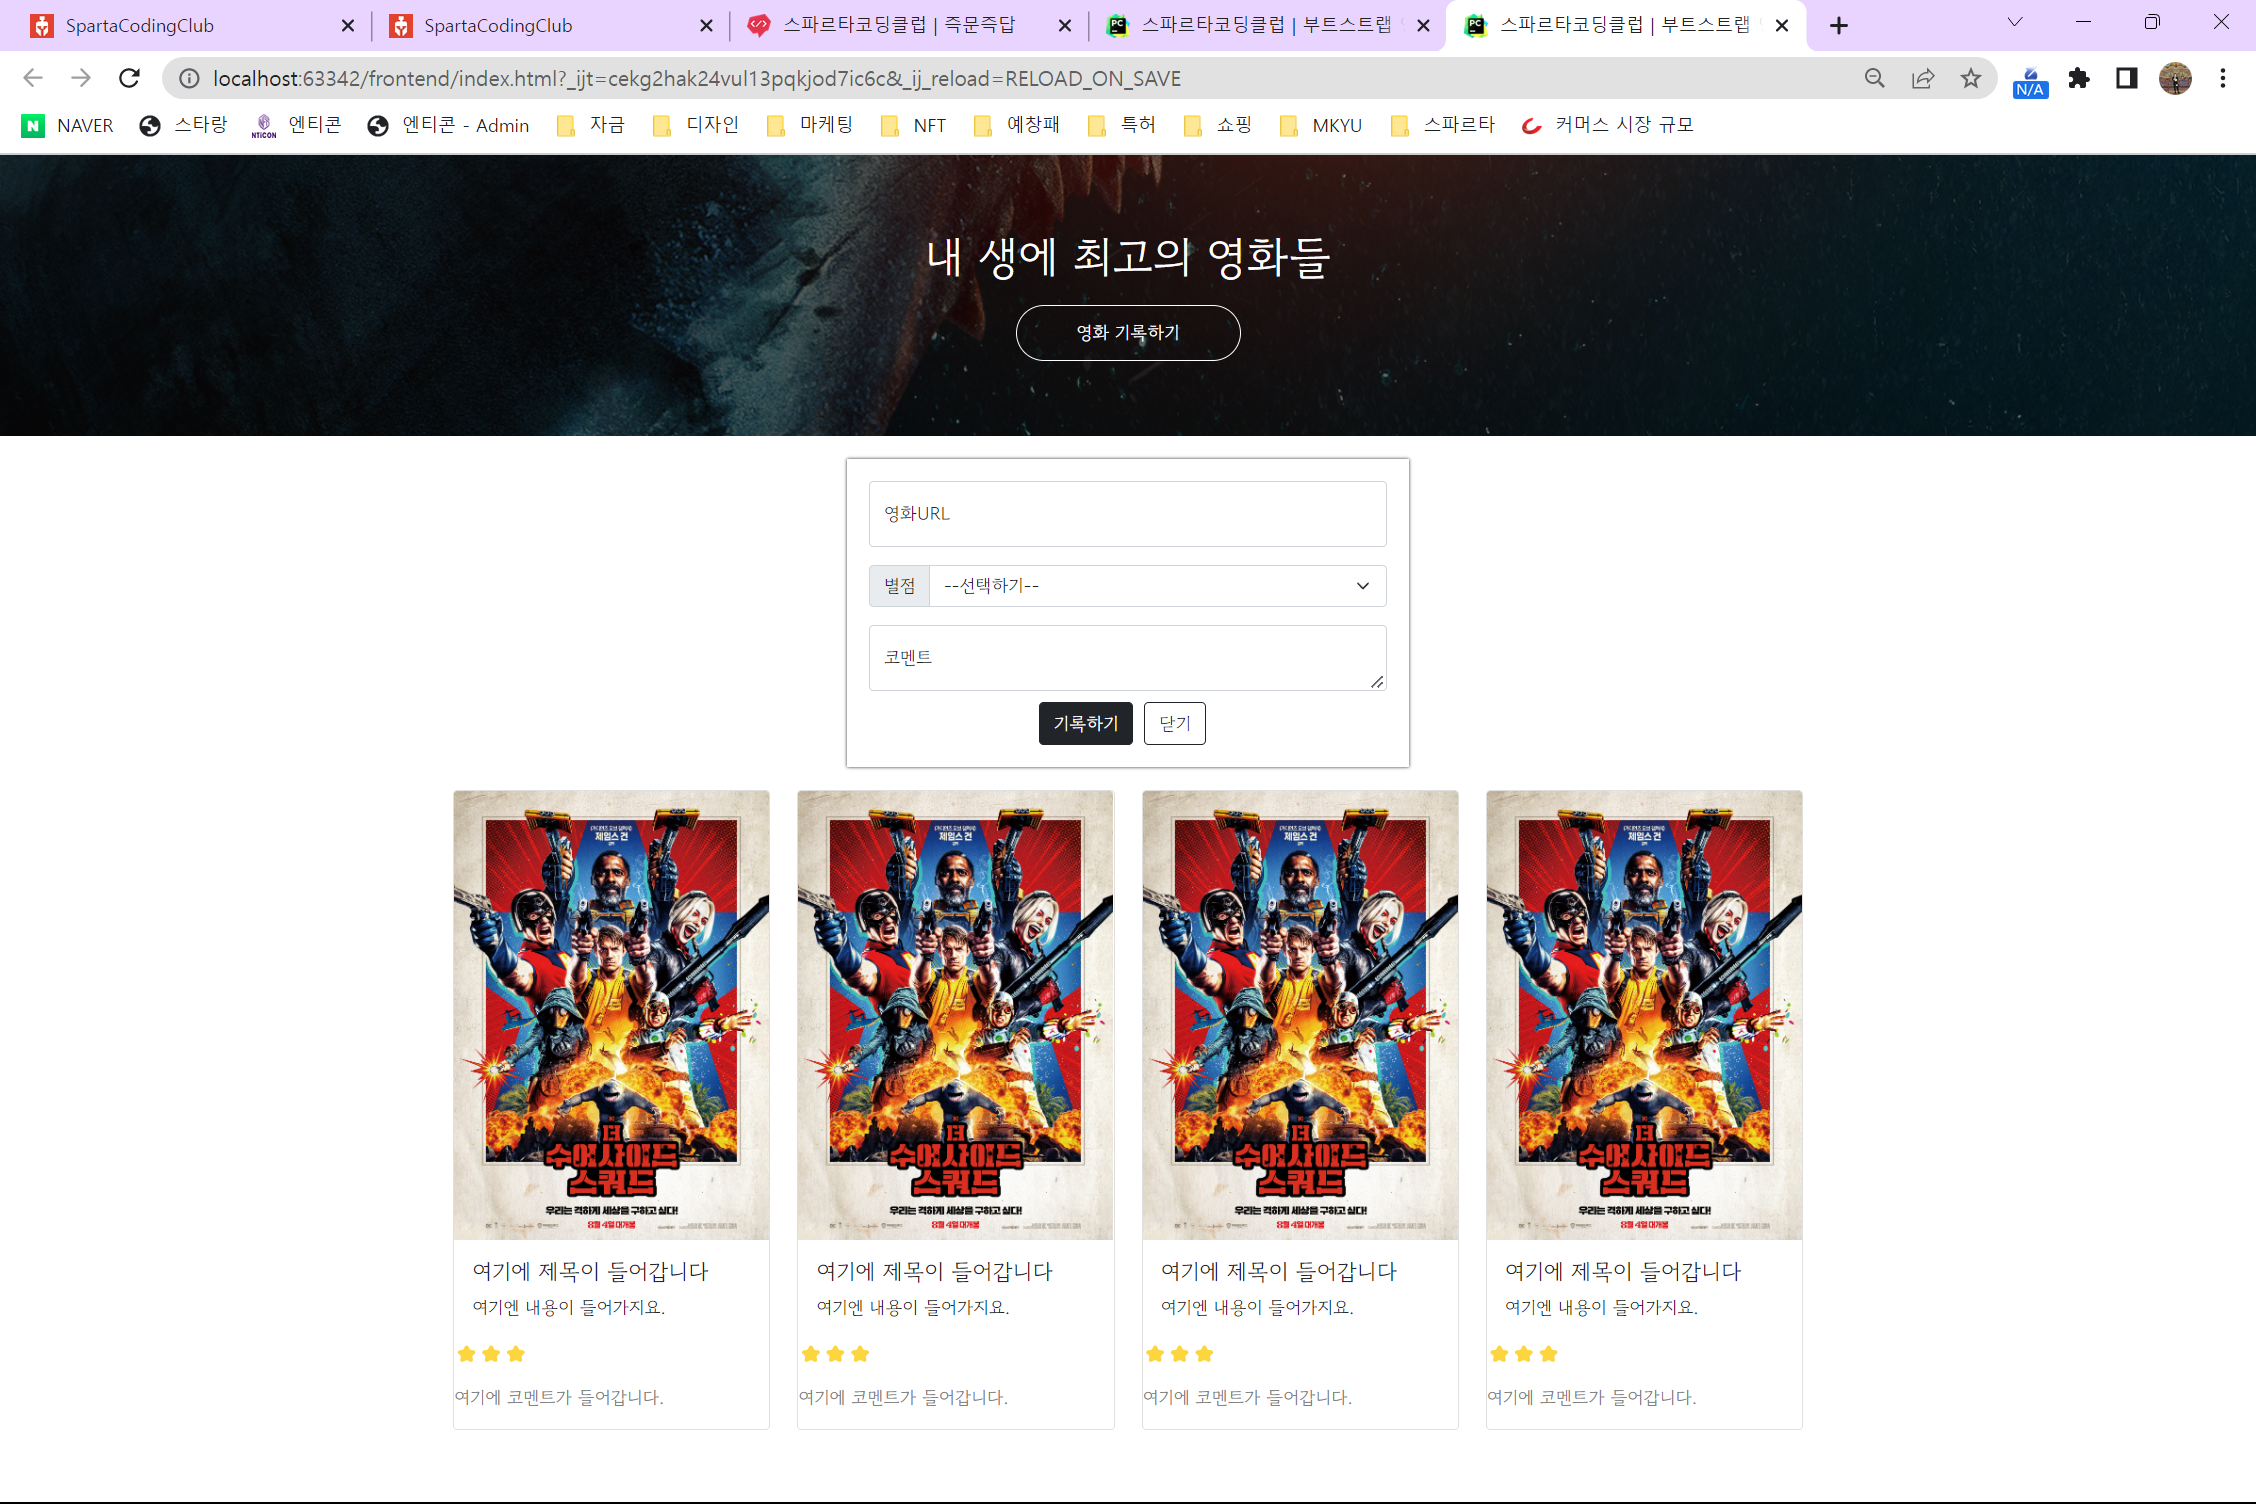Viewport: 2256px width, 1504px height.
Task: Open 마케팅 bookmark folder
Action: (x=810, y=125)
